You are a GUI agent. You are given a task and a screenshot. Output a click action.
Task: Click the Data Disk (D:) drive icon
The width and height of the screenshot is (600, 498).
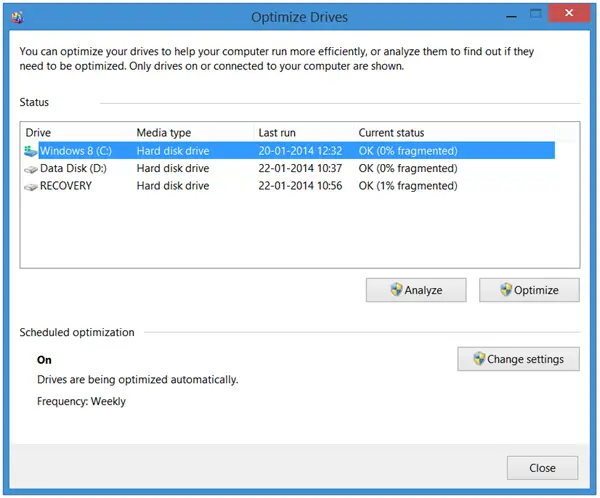coord(31,169)
